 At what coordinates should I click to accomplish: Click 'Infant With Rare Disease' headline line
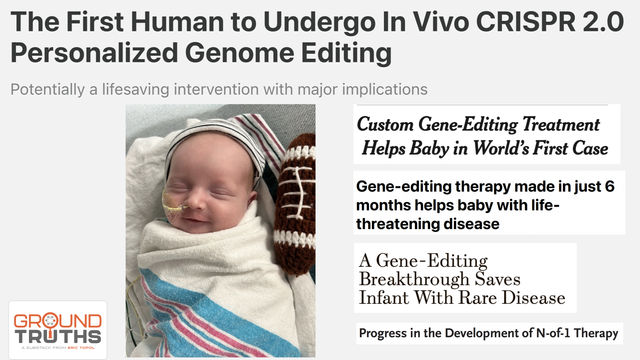pos(462,297)
